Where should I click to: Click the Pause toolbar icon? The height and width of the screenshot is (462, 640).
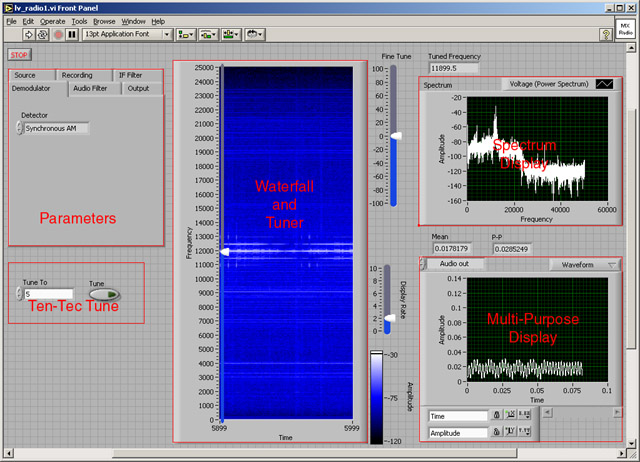pyautogui.click(x=71, y=34)
